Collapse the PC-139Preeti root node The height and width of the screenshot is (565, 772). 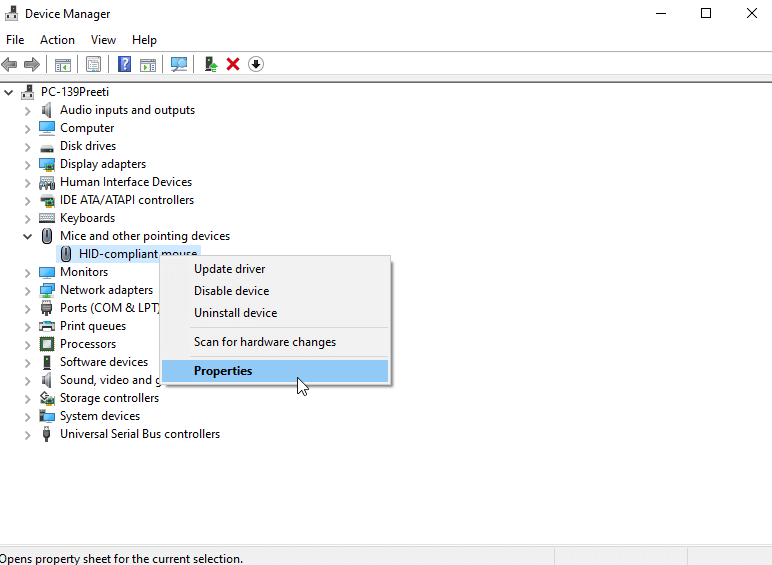coord(8,92)
